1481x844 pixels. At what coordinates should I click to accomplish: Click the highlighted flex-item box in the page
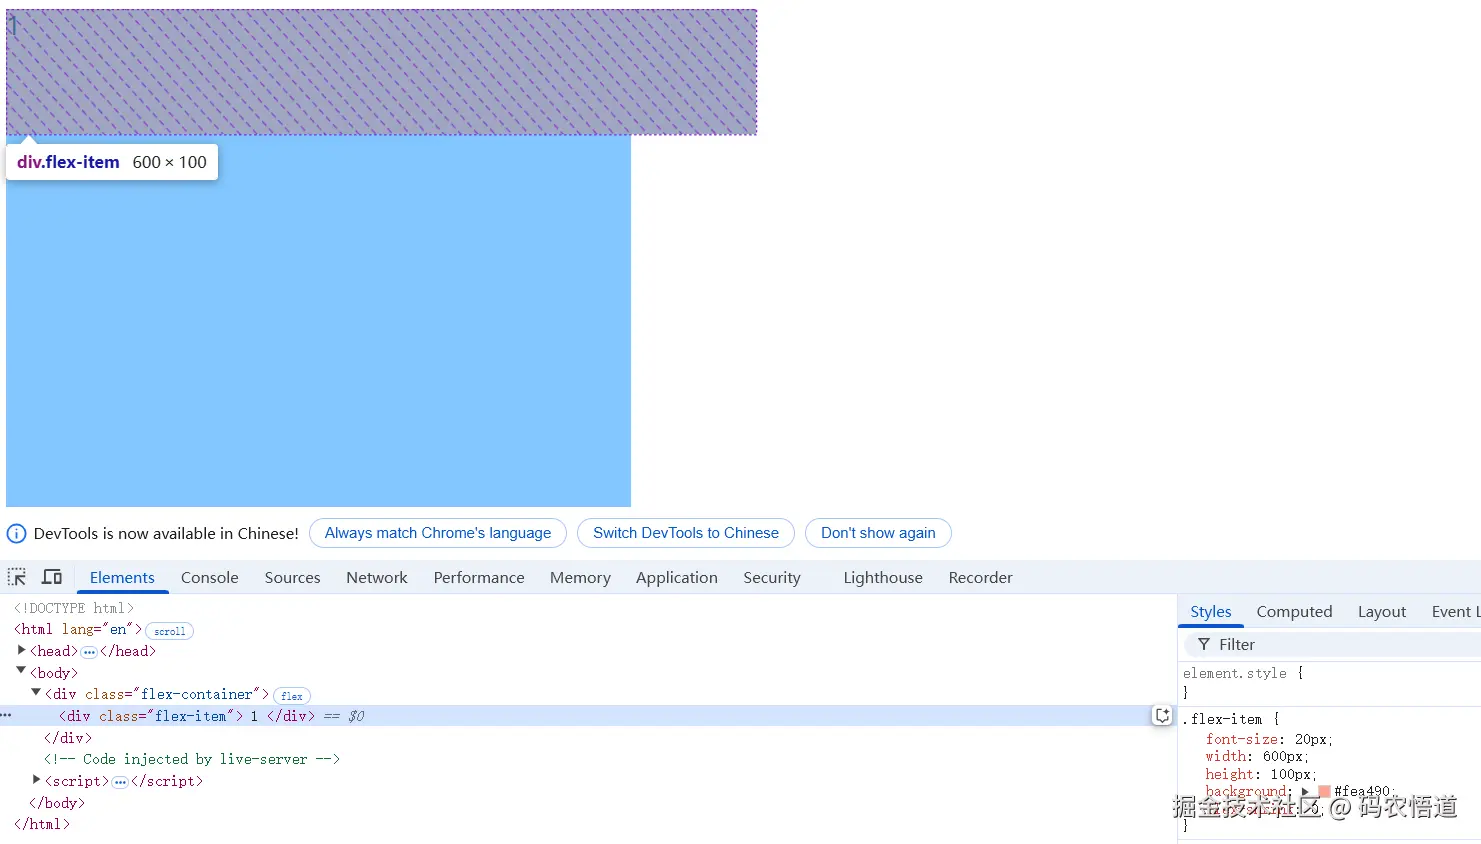381,72
